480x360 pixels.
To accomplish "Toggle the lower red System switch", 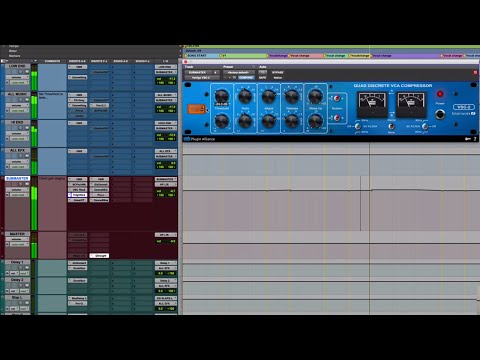I will [337, 117].
